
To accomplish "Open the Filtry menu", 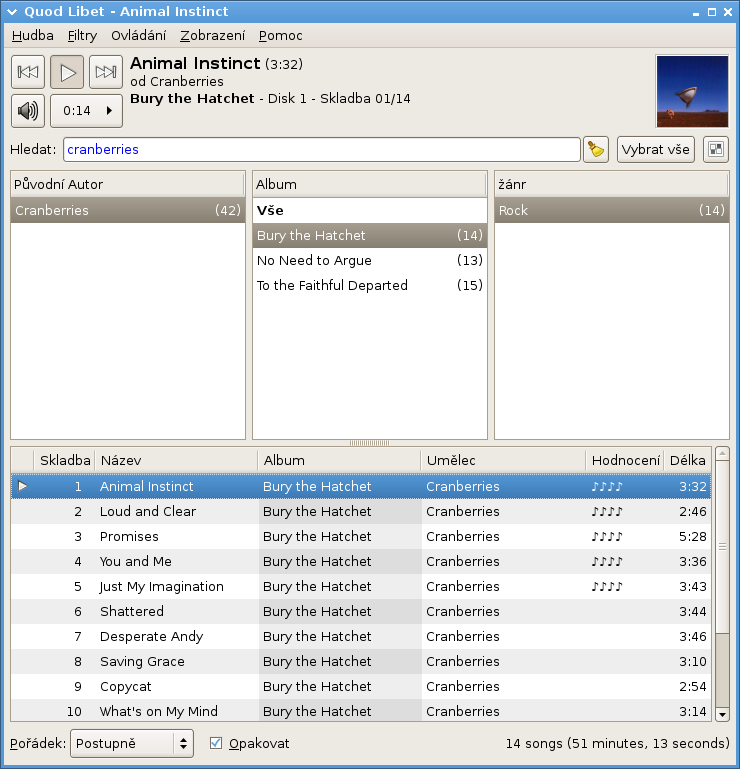I will click(82, 36).
